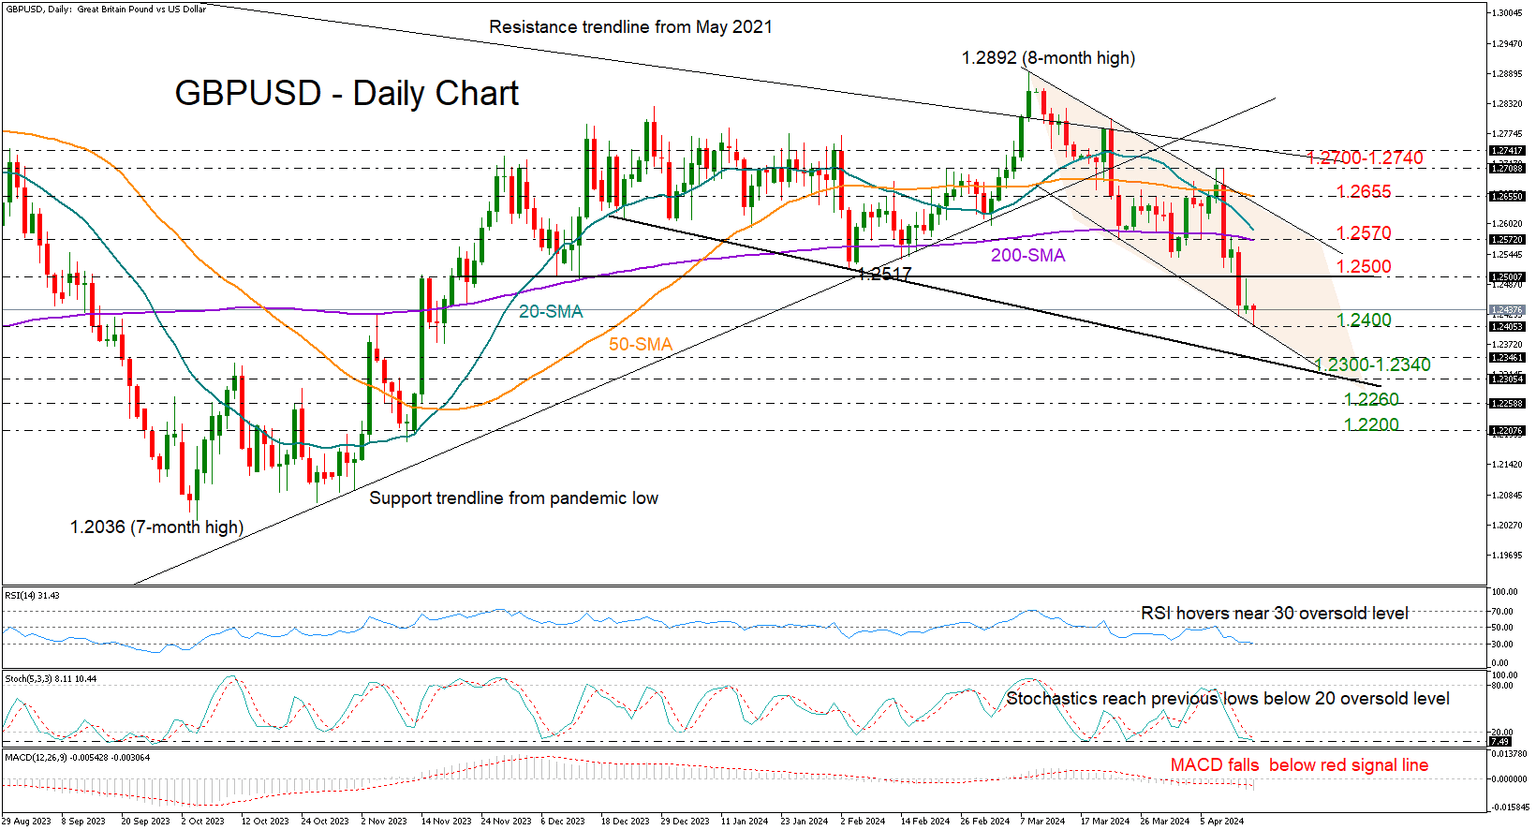Select the Resistance trendline from May 2021 label
The height and width of the screenshot is (832, 1536).
(x=629, y=27)
